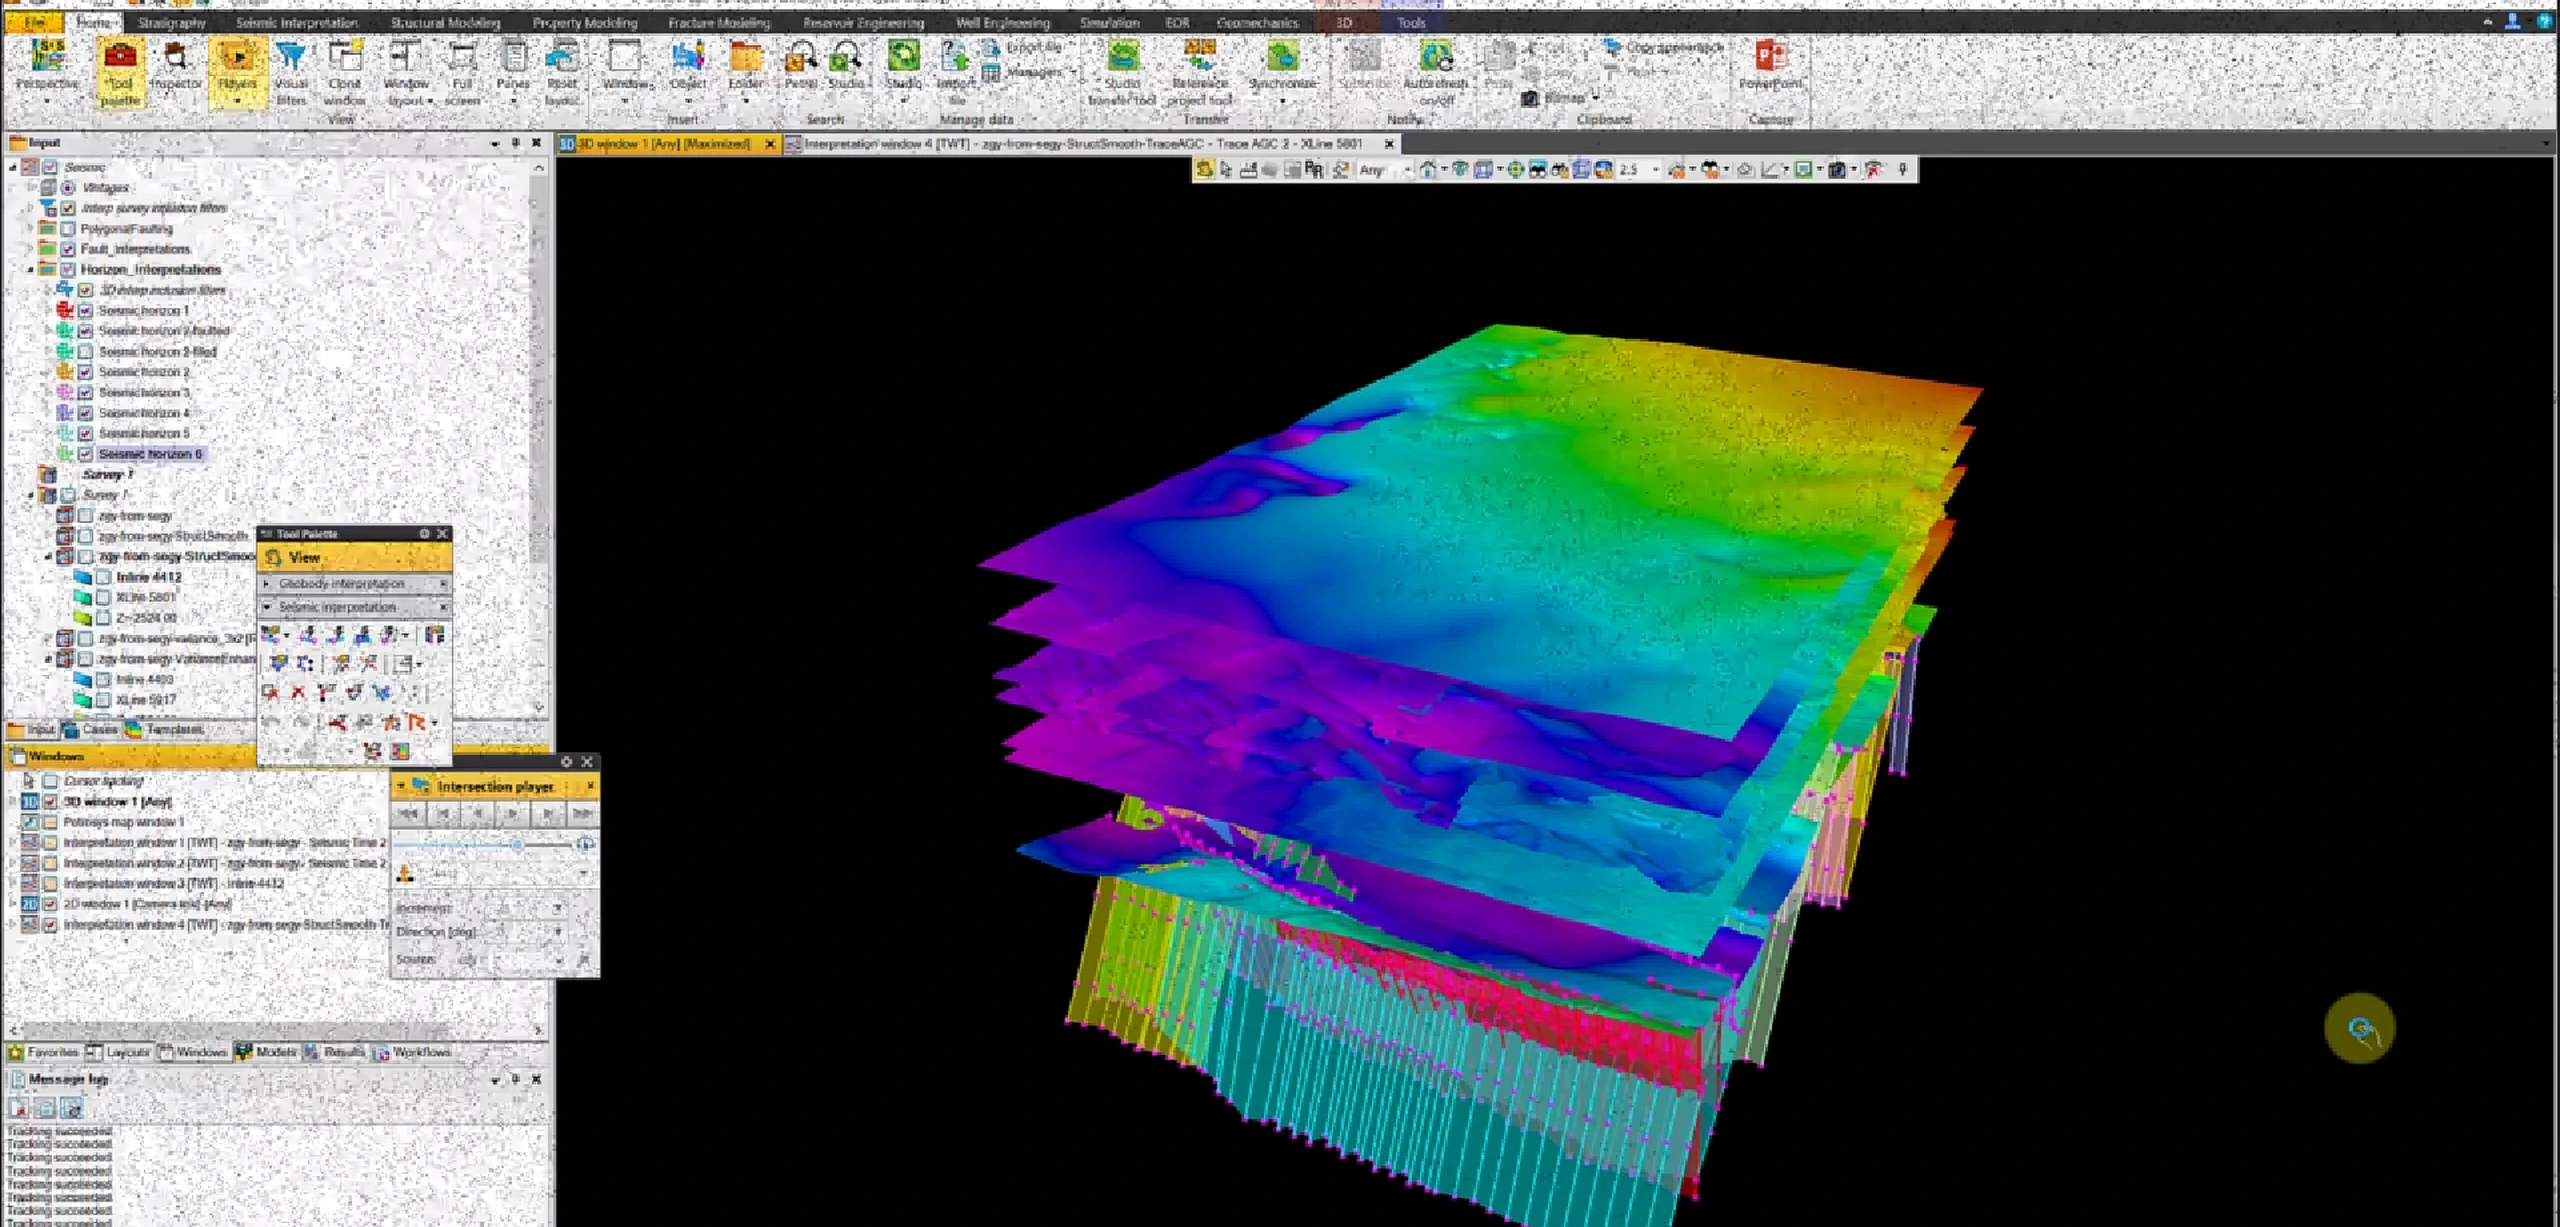Viewport: 2560px width, 1227px height.
Task: Open the Any dropdown in 3D toolbar
Action: pos(1407,171)
